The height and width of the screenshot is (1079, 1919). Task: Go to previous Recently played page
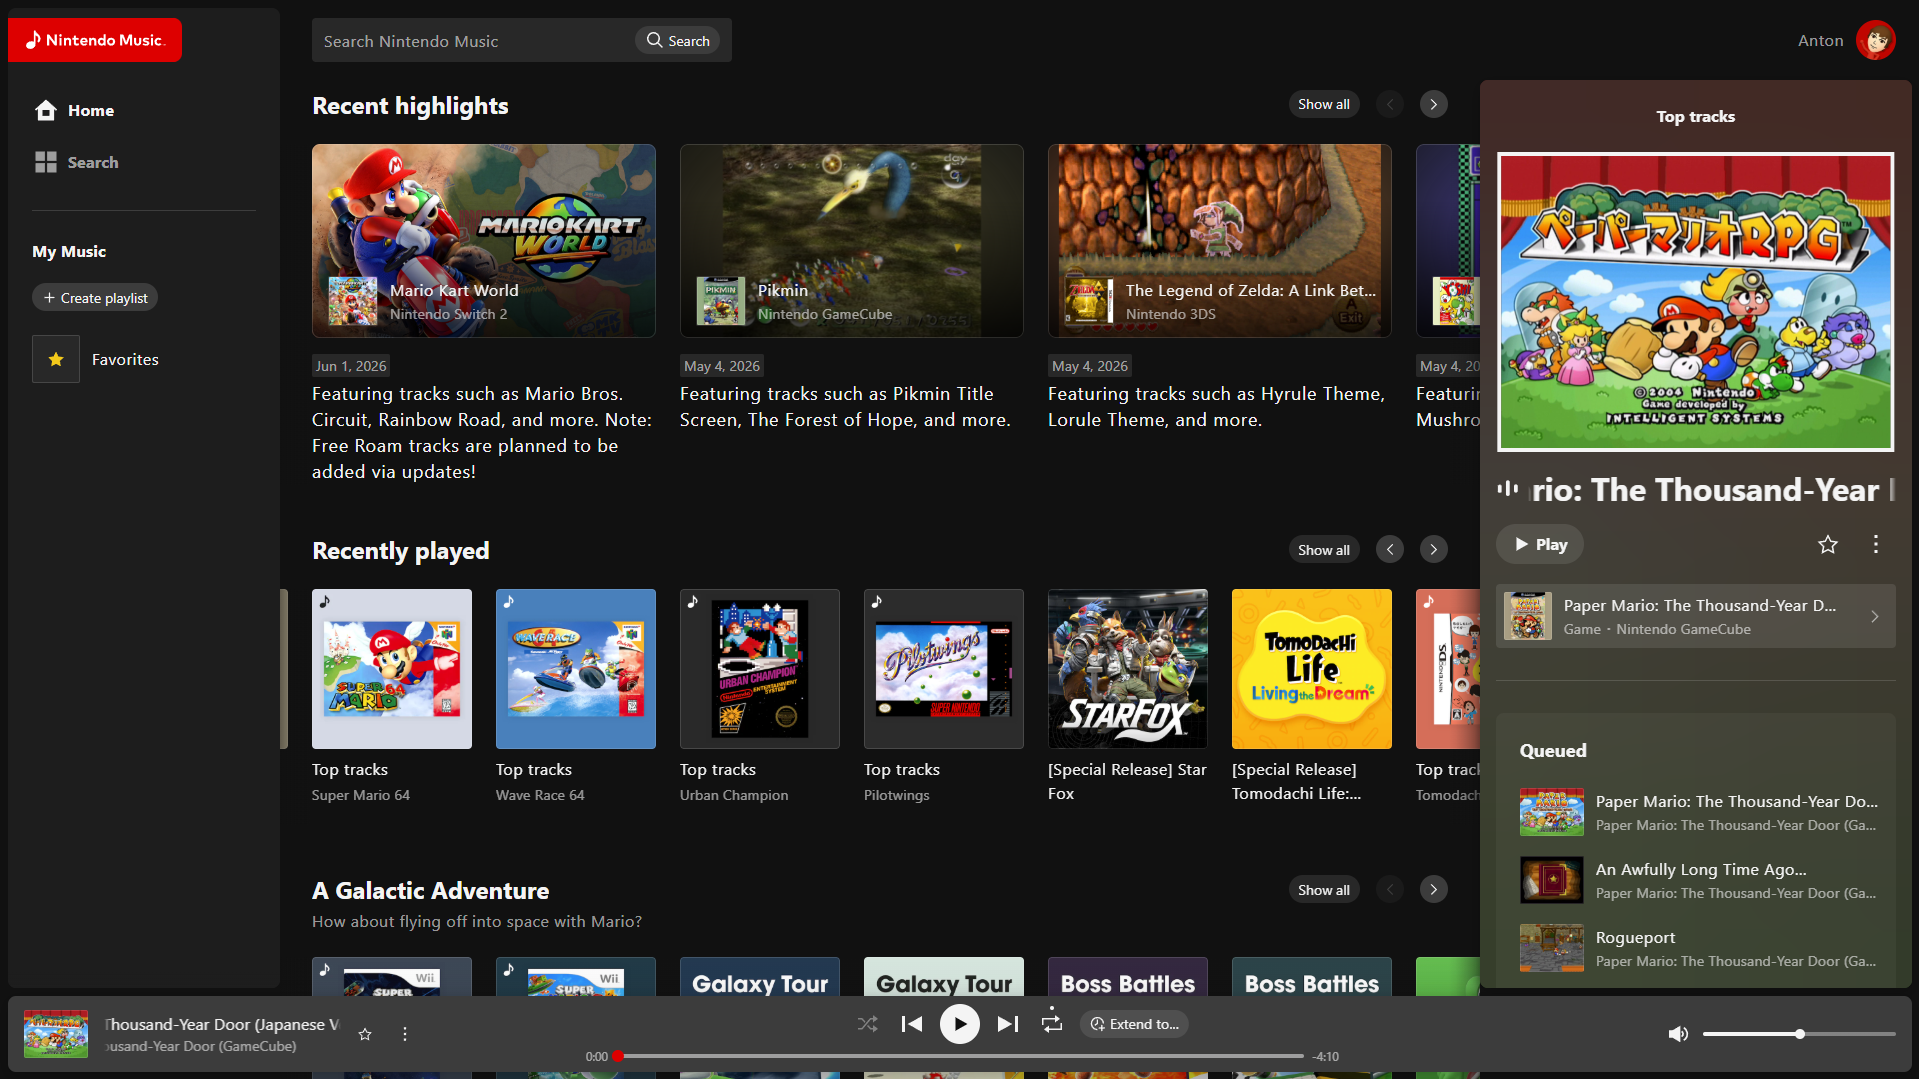(1389, 550)
